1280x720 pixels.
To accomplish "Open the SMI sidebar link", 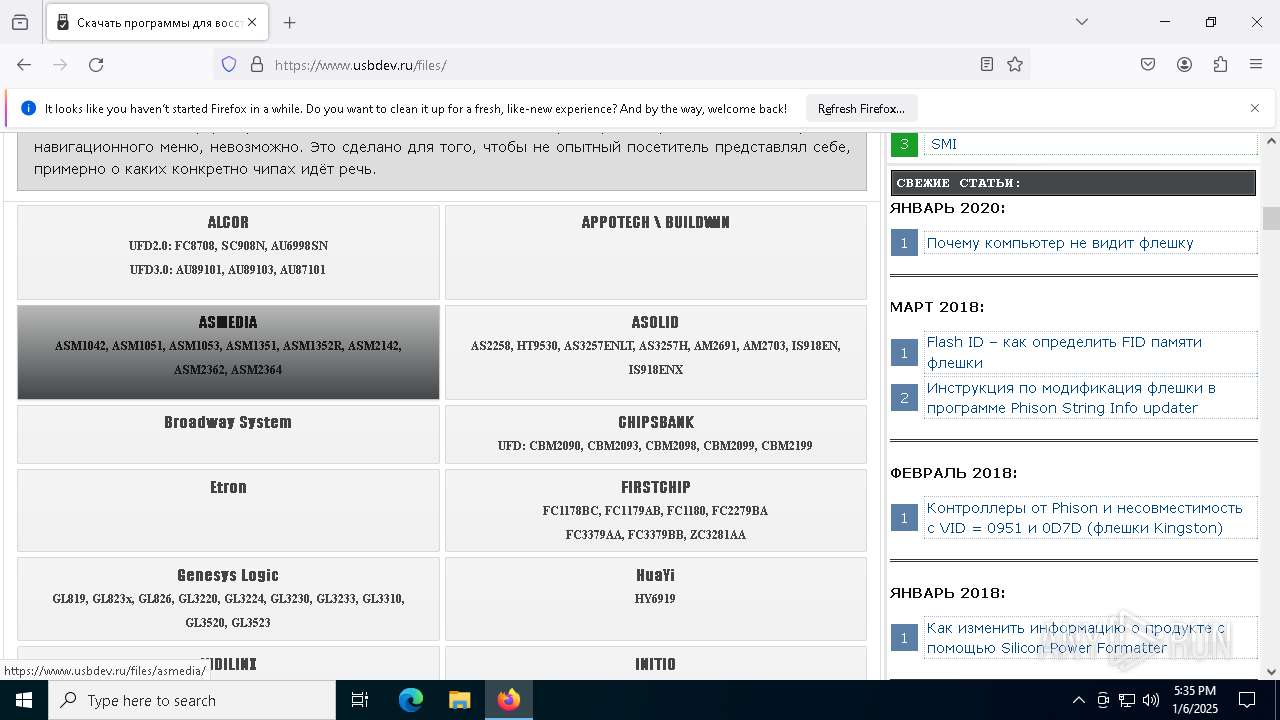I will tap(944, 144).
